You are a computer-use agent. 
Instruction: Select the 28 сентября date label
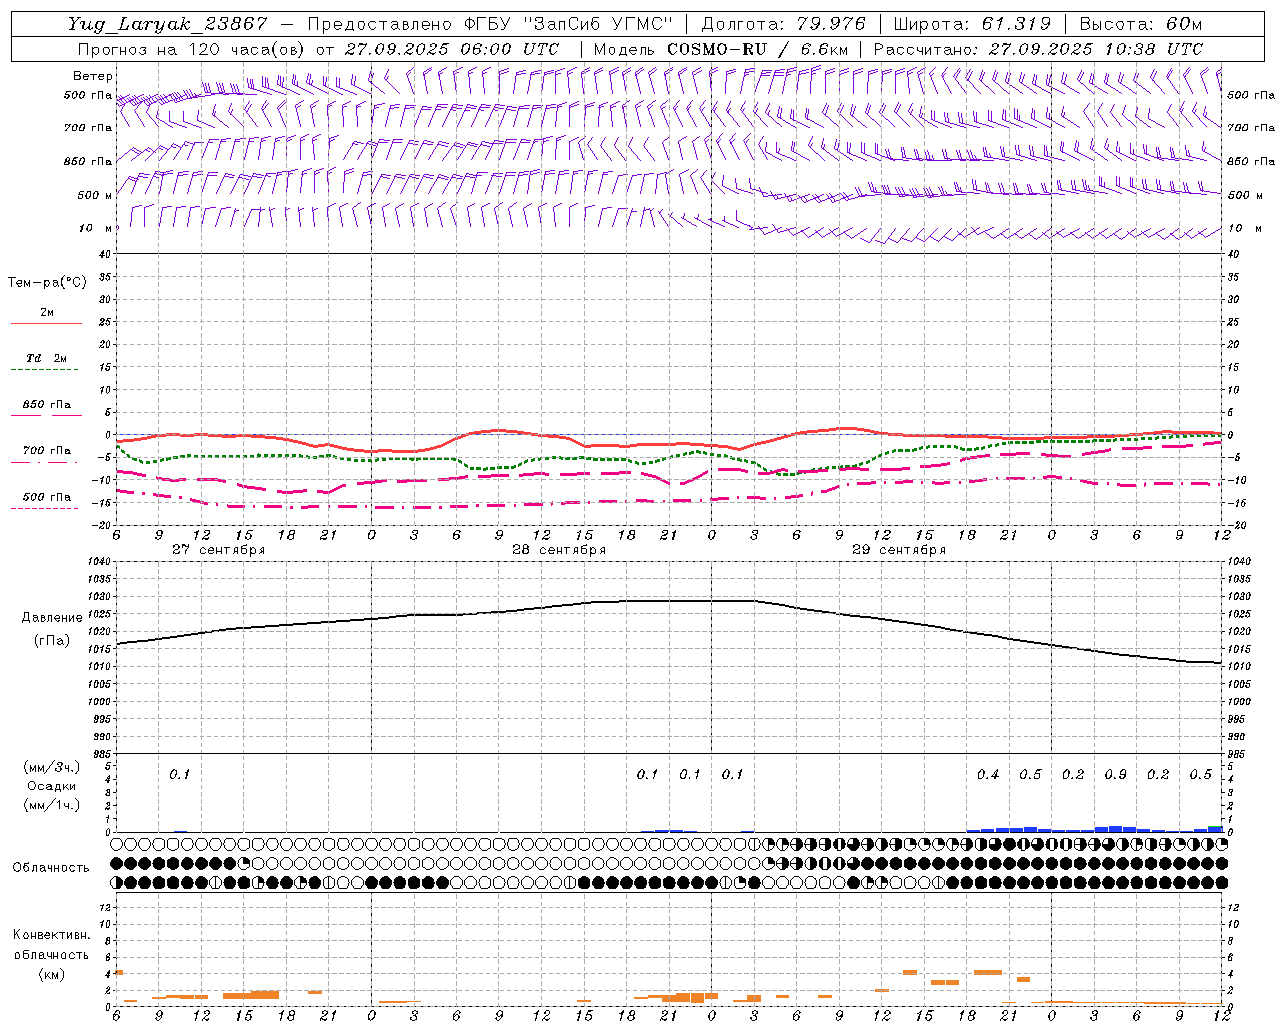559,550
